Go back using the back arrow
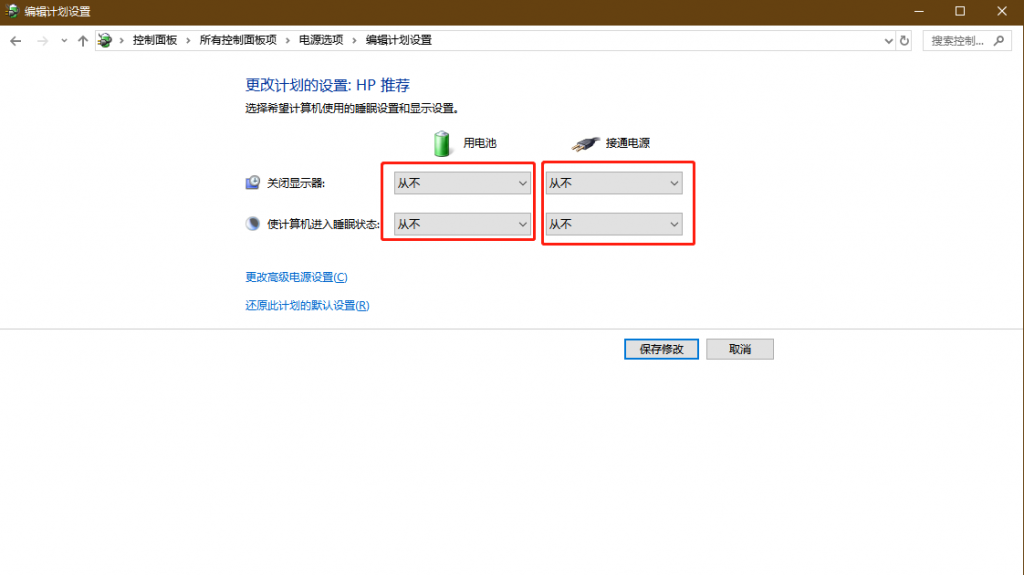The image size is (1024, 575). pos(16,41)
